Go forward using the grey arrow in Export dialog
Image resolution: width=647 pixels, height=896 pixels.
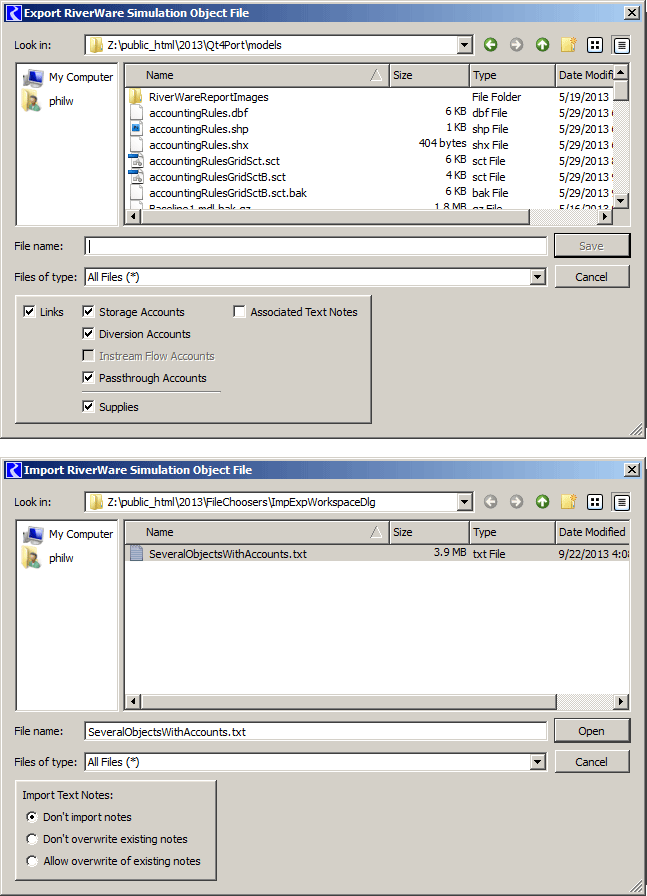coord(516,45)
